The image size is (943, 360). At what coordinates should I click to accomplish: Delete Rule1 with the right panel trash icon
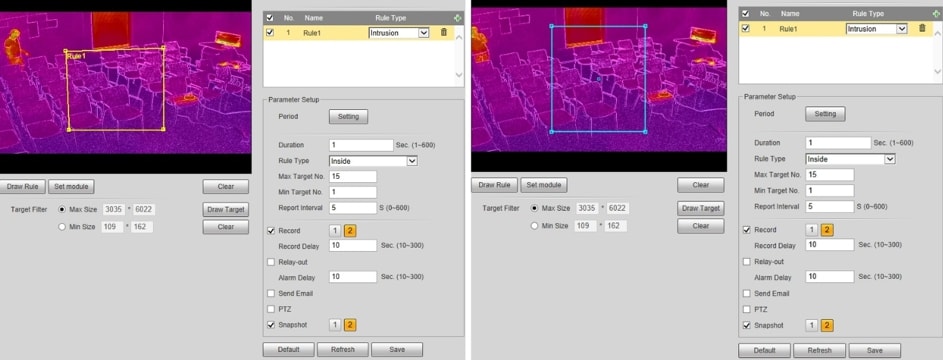click(x=922, y=28)
